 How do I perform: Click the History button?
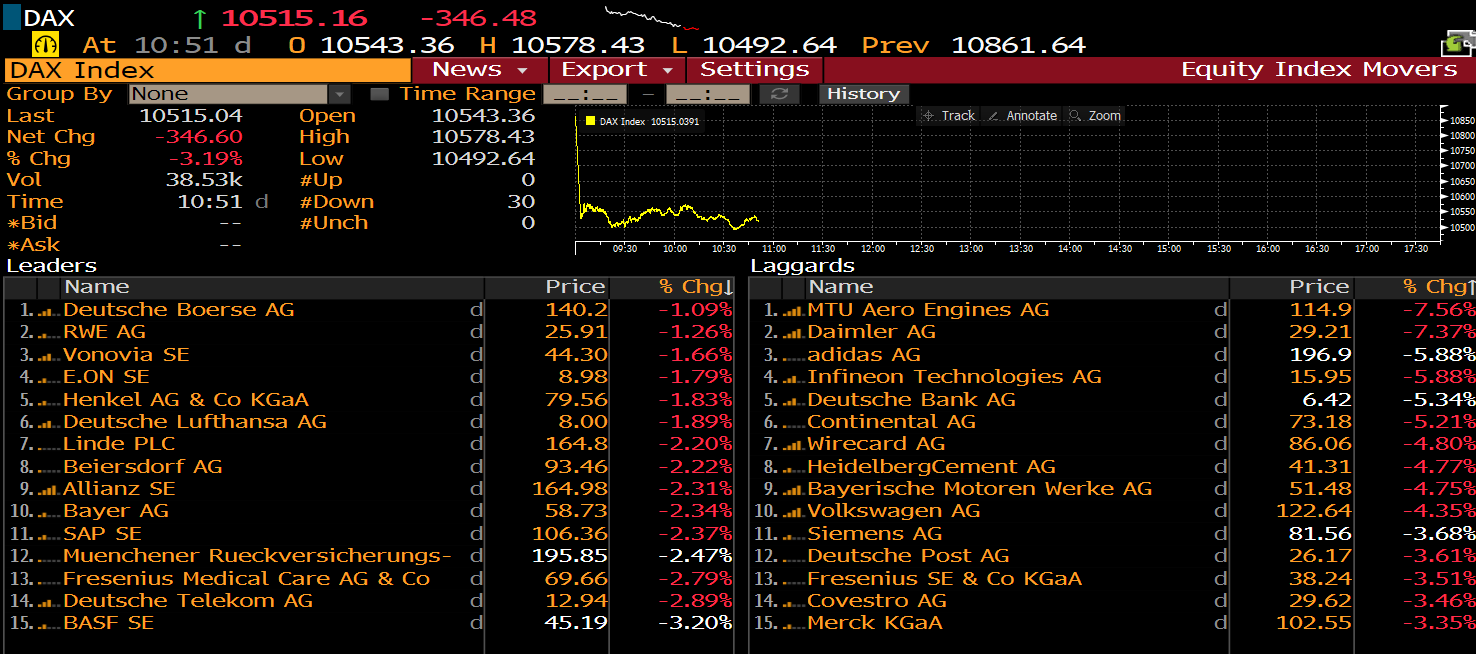click(x=864, y=94)
